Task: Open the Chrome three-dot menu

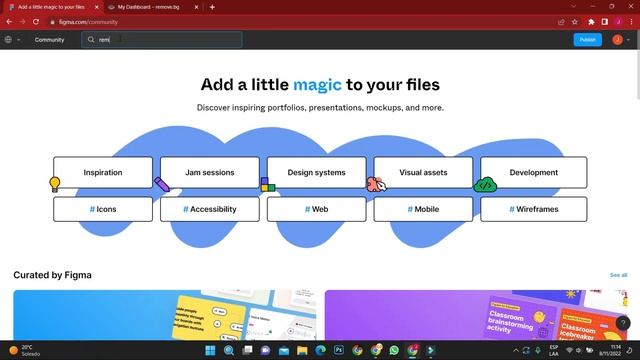Action: tap(631, 22)
